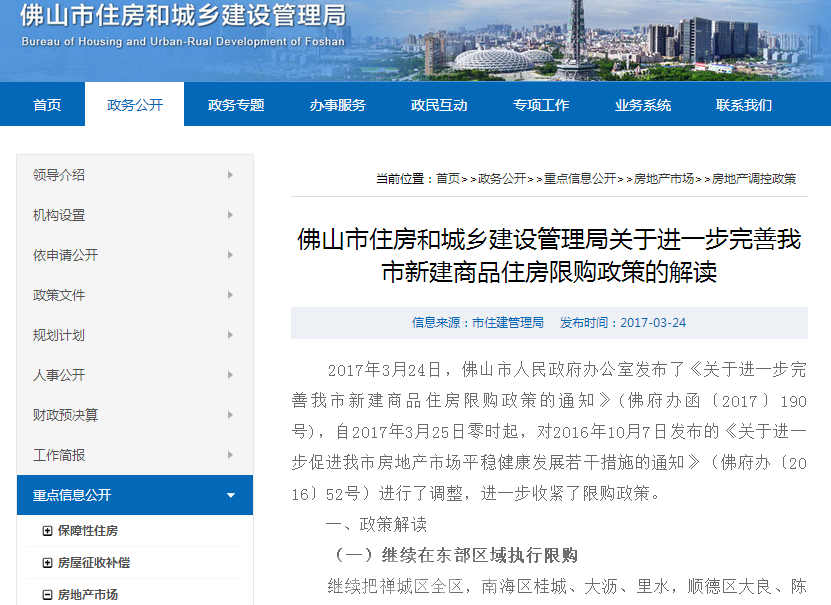The width and height of the screenshot is (831, 605).
Task: Click the 佛山市住房和城乡建设管理局 site banner title
Action: tap(183, 17)
